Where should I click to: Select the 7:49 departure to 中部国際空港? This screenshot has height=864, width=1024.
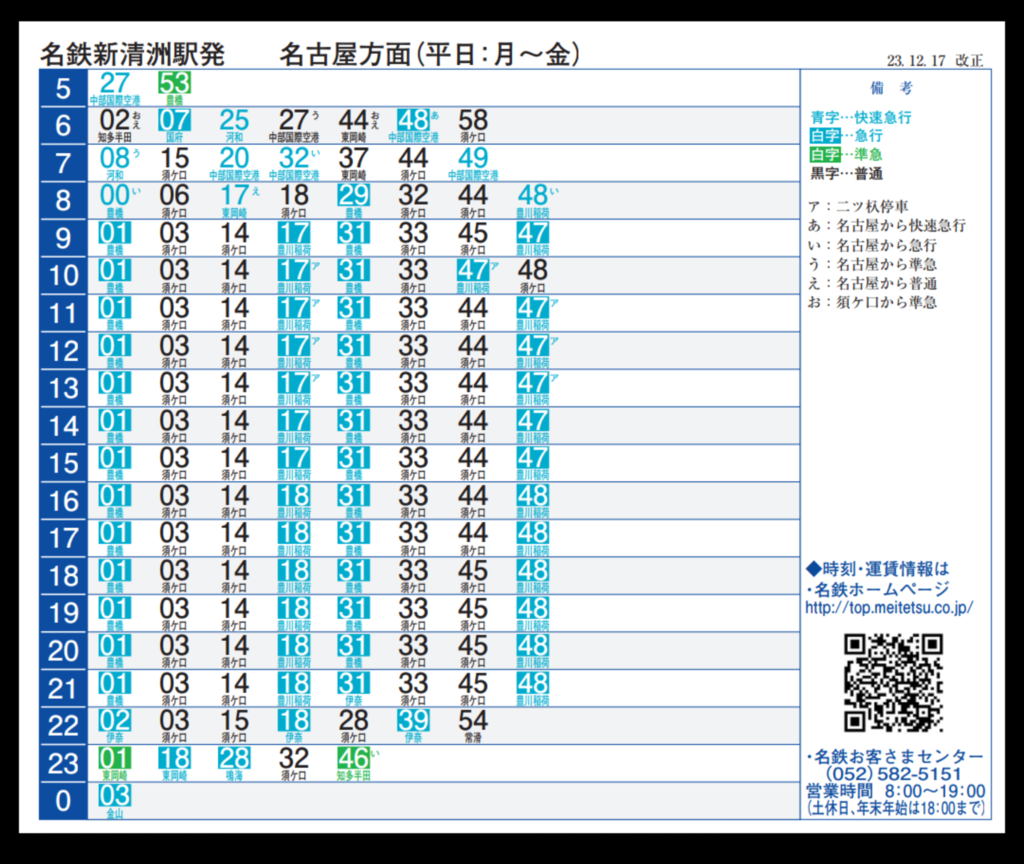point(473,163)
